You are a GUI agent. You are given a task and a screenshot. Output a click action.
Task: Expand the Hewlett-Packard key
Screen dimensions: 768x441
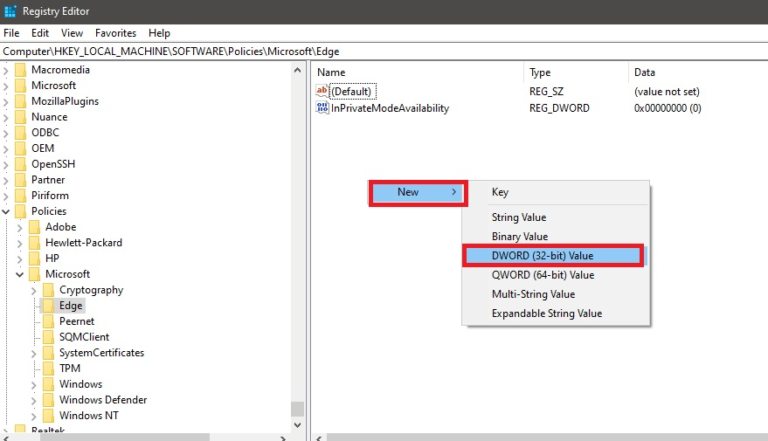(20, 243)
